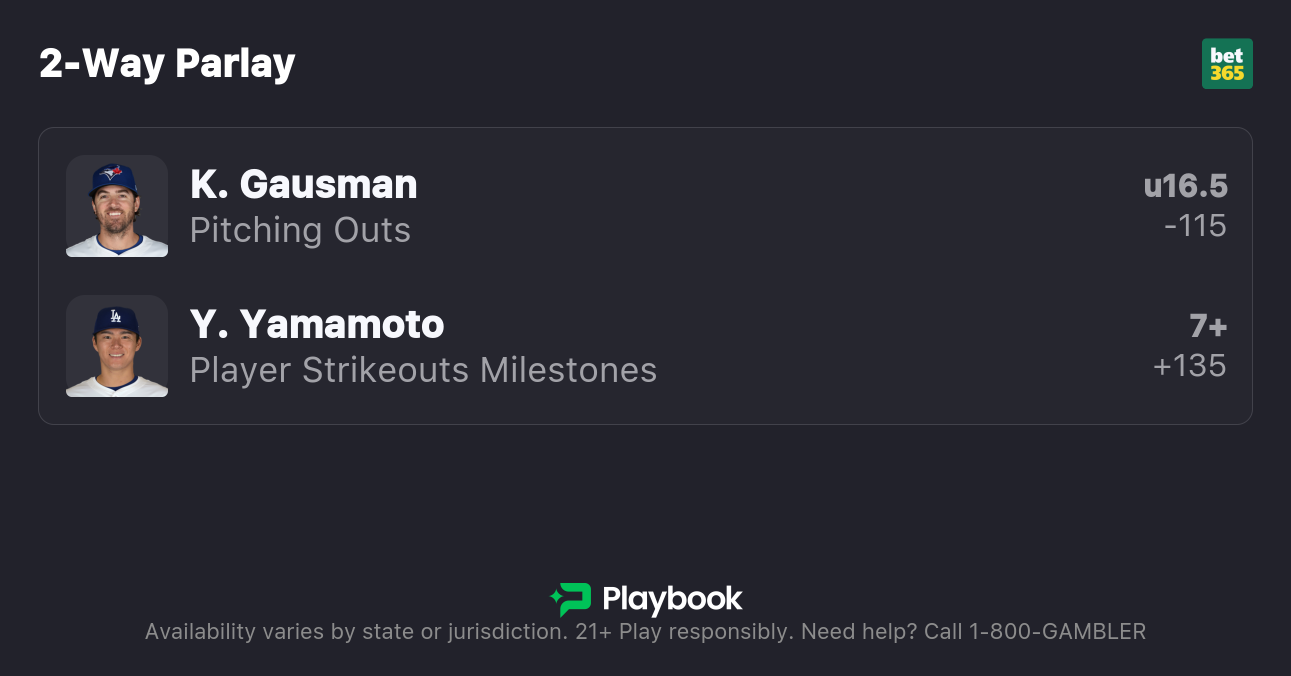Click the Dodgers cap logo on Yamamoto's photo
The image size is (1291, 676).
tap(116, 316)
